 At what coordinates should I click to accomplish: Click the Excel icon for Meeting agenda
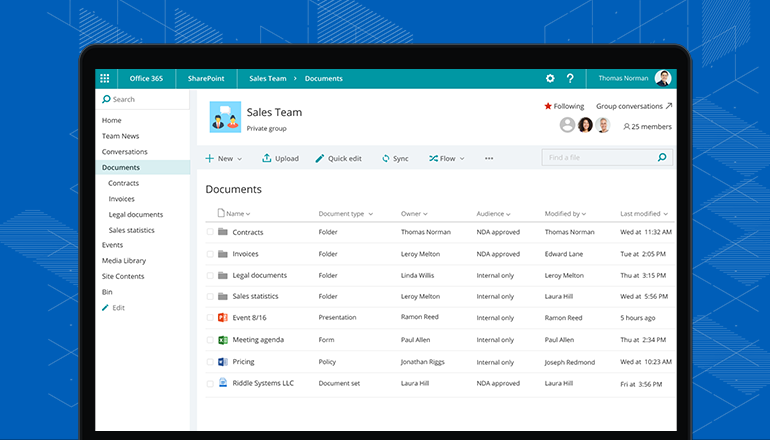[223, 339]
